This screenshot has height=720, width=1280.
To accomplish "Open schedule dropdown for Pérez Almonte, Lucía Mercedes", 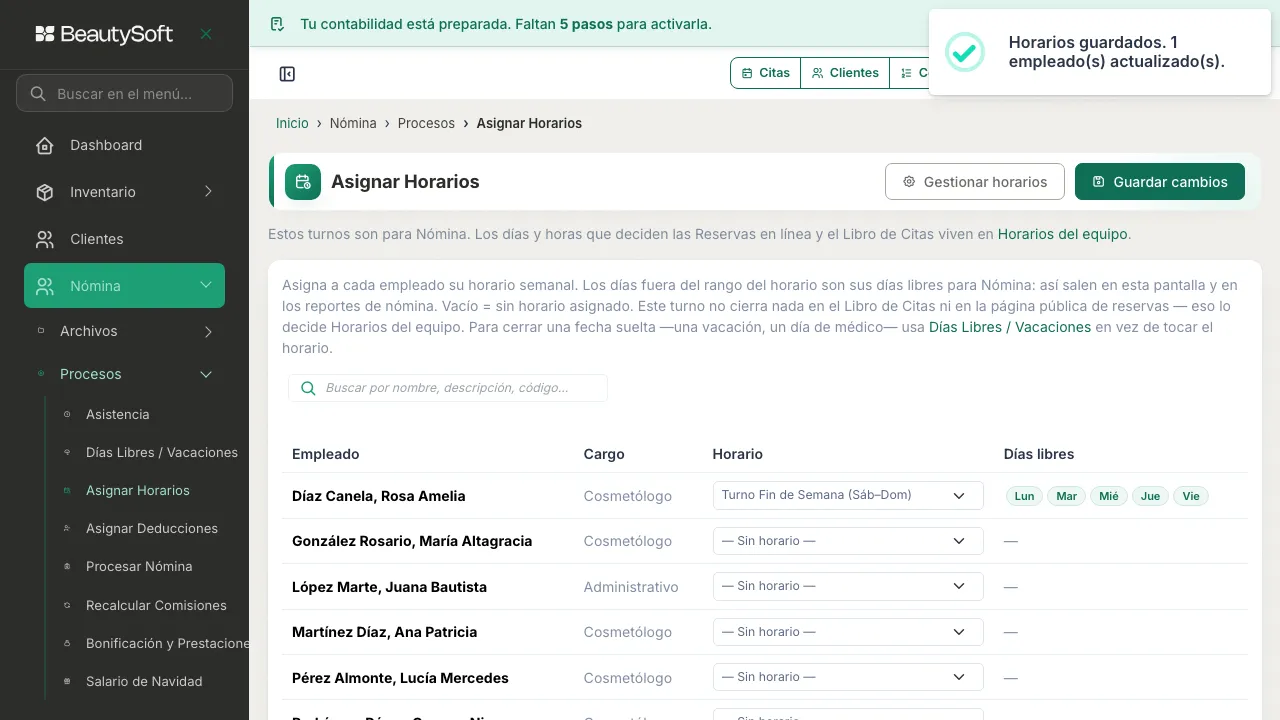I will [x=848, y=677].
